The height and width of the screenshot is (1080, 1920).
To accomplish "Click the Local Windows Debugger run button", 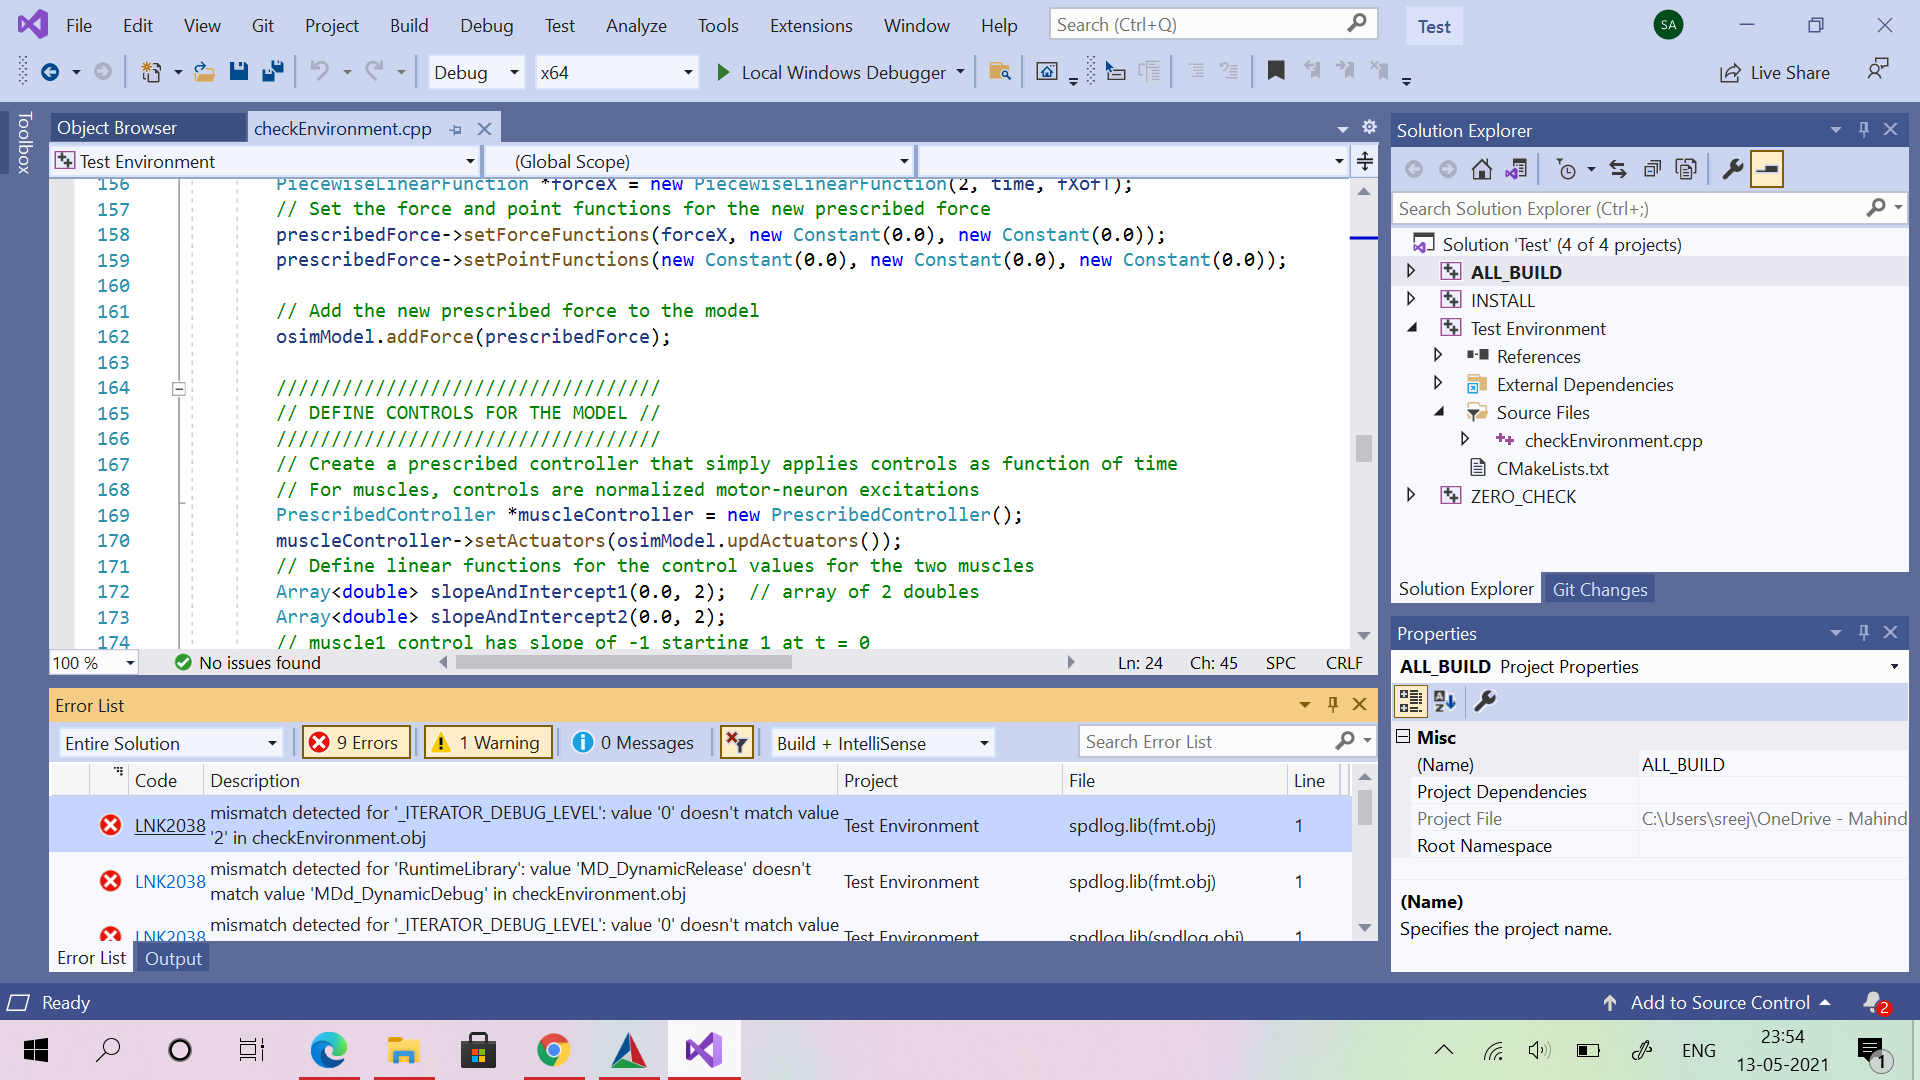I will pos(723,71).
